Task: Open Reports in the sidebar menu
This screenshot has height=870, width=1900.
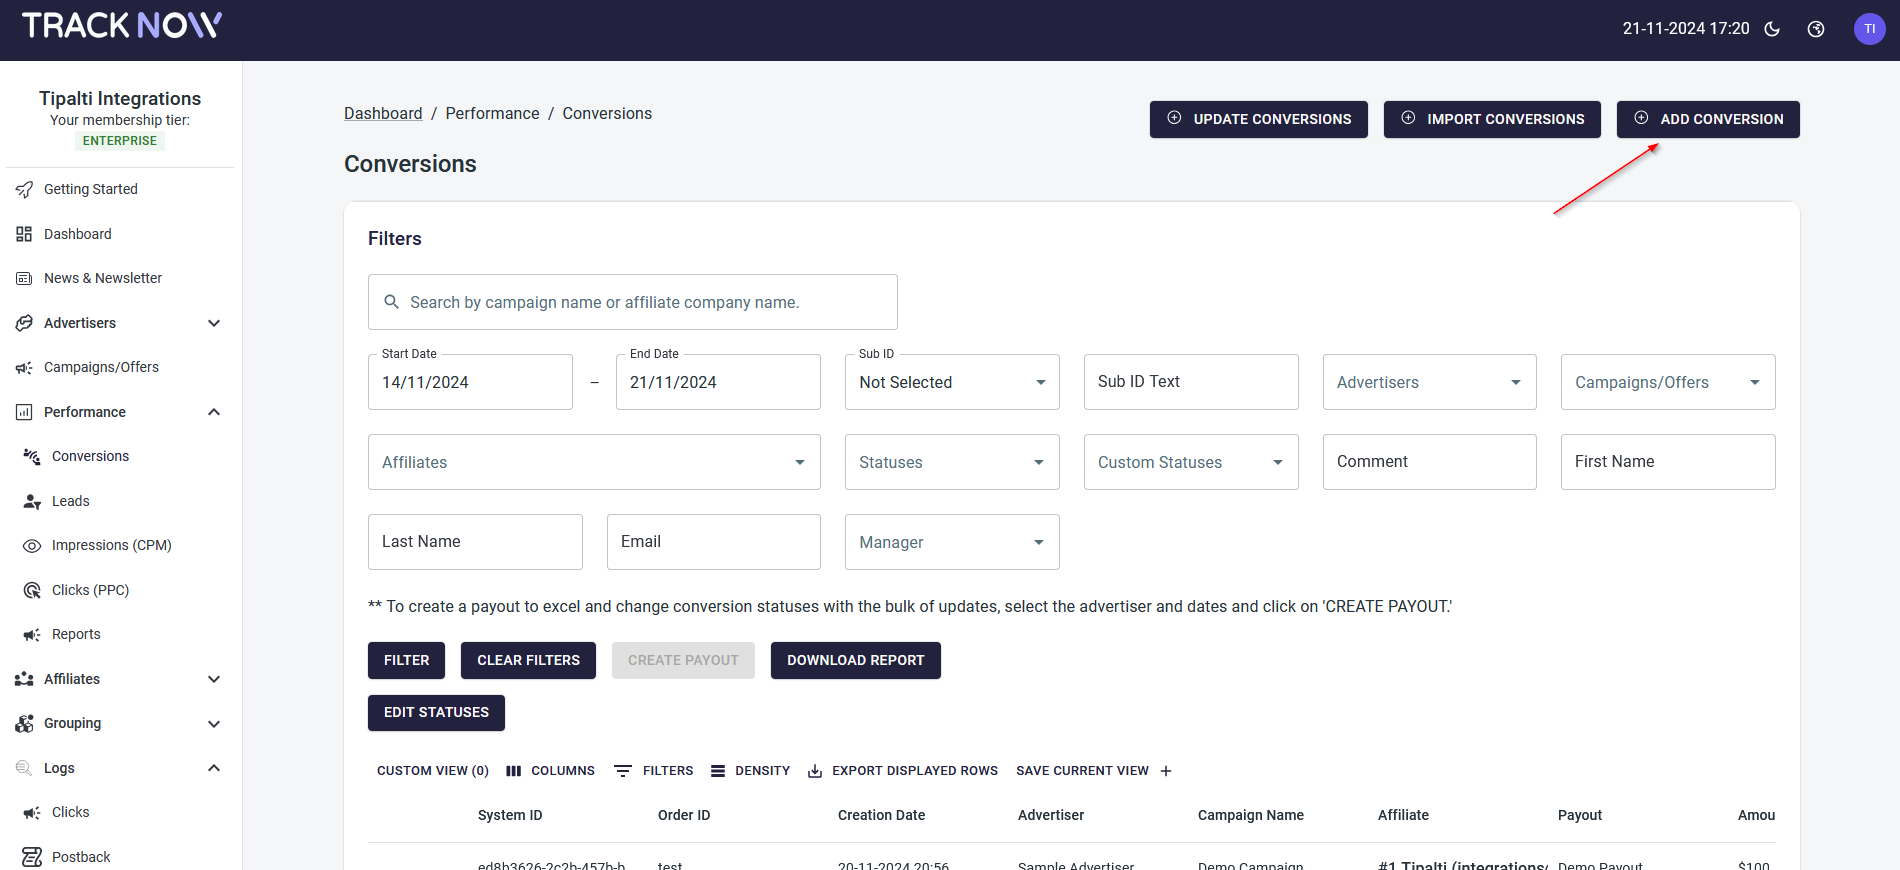Action: tap(76, 634)
